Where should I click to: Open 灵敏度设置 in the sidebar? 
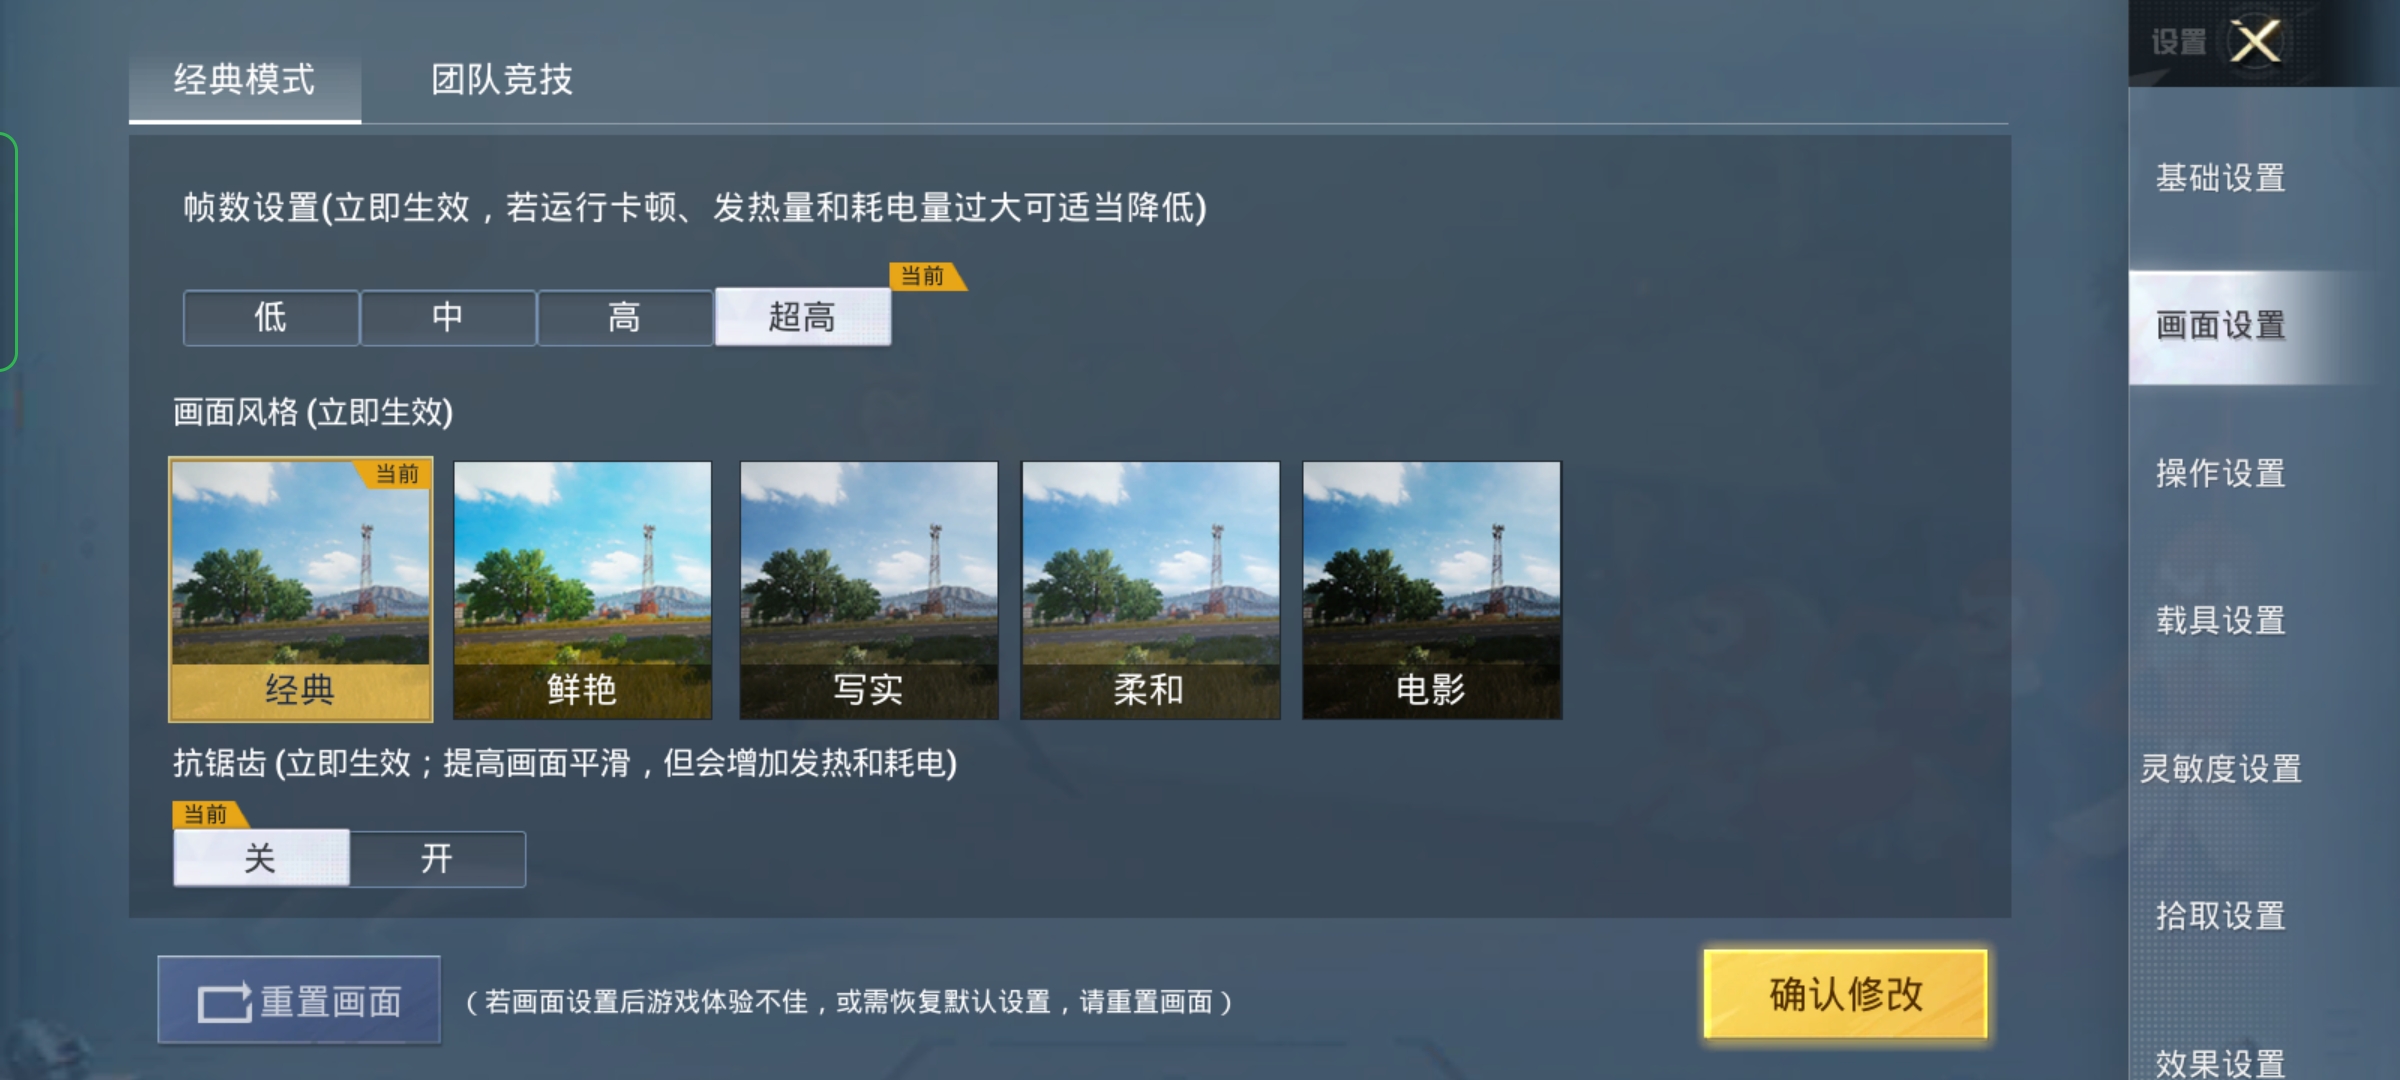tap(2221, 768)
